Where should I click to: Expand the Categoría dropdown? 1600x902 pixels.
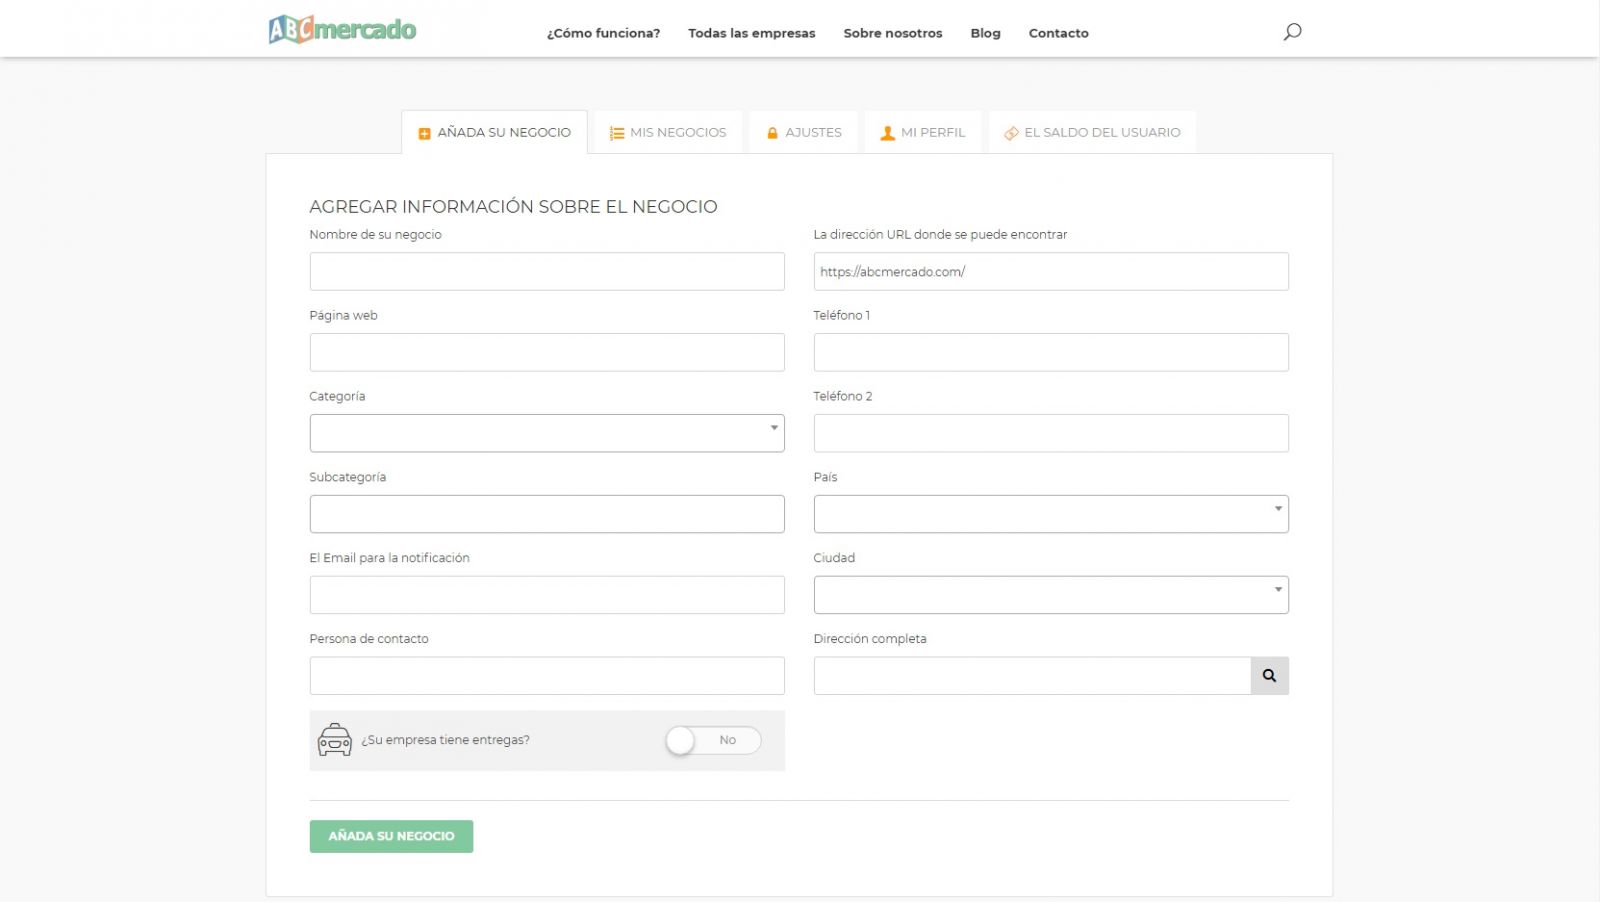[x=547, y=433]
